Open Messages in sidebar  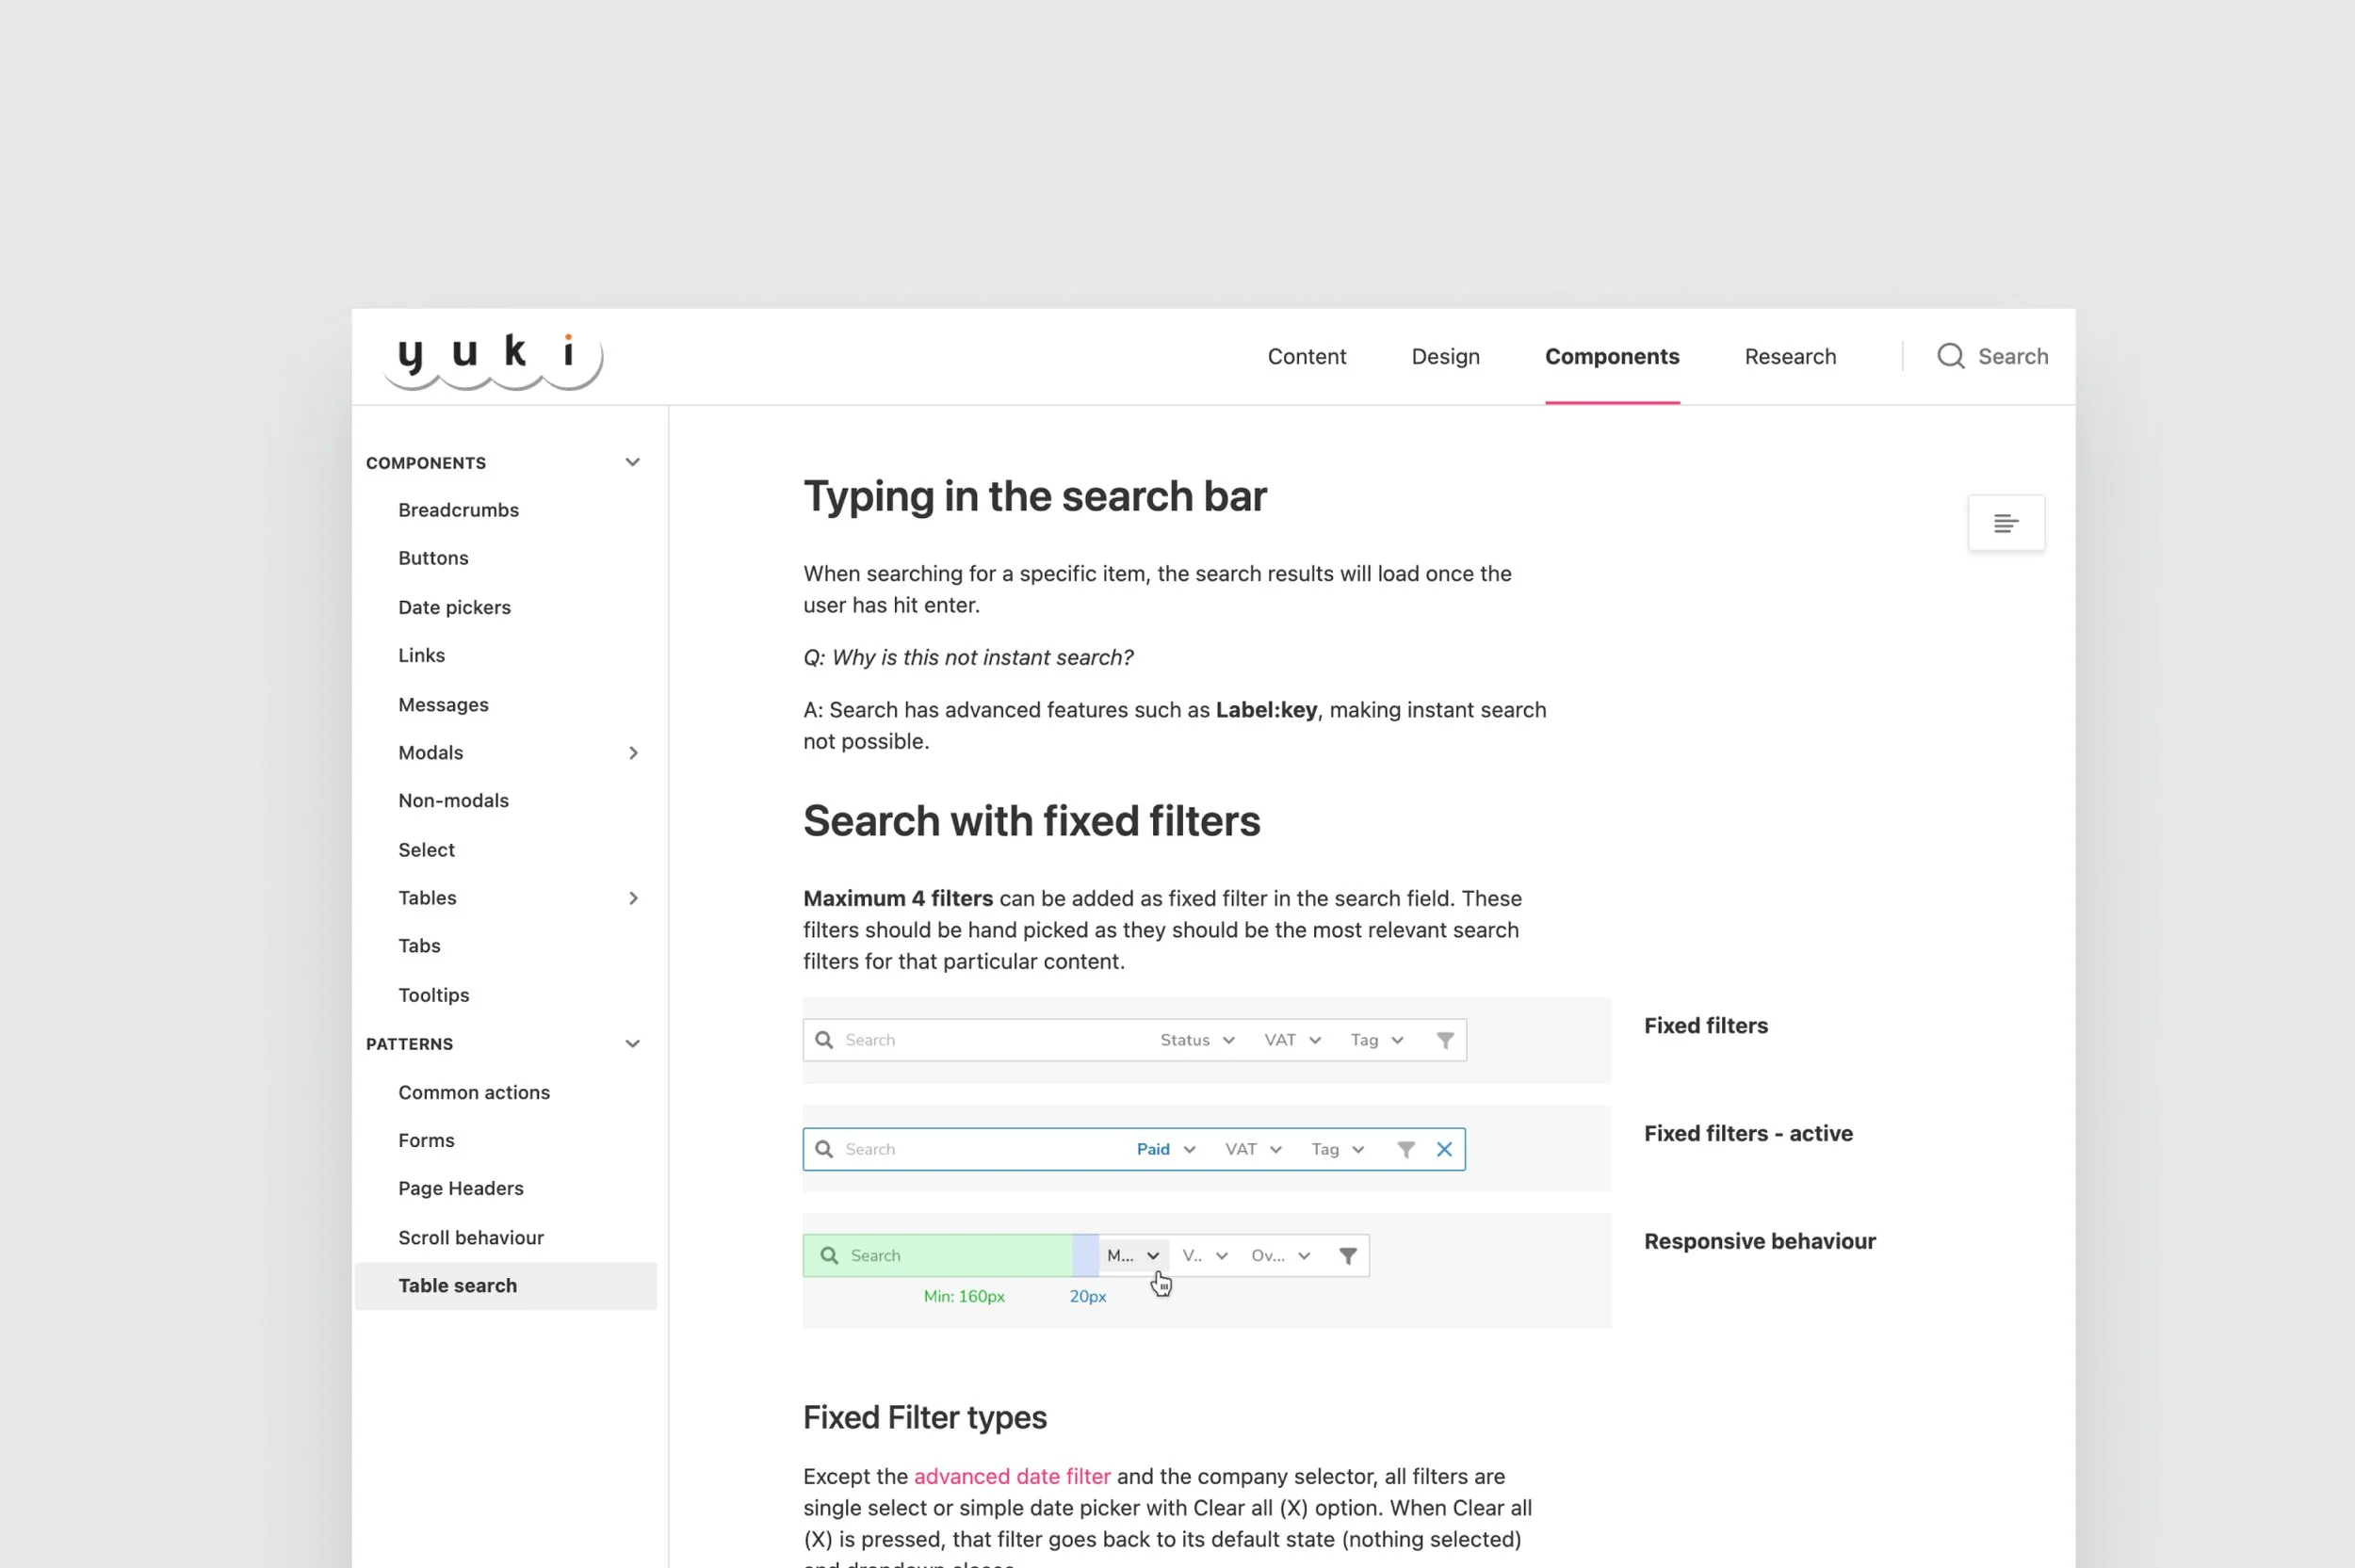pyautogui.click(x=443, y=705)
